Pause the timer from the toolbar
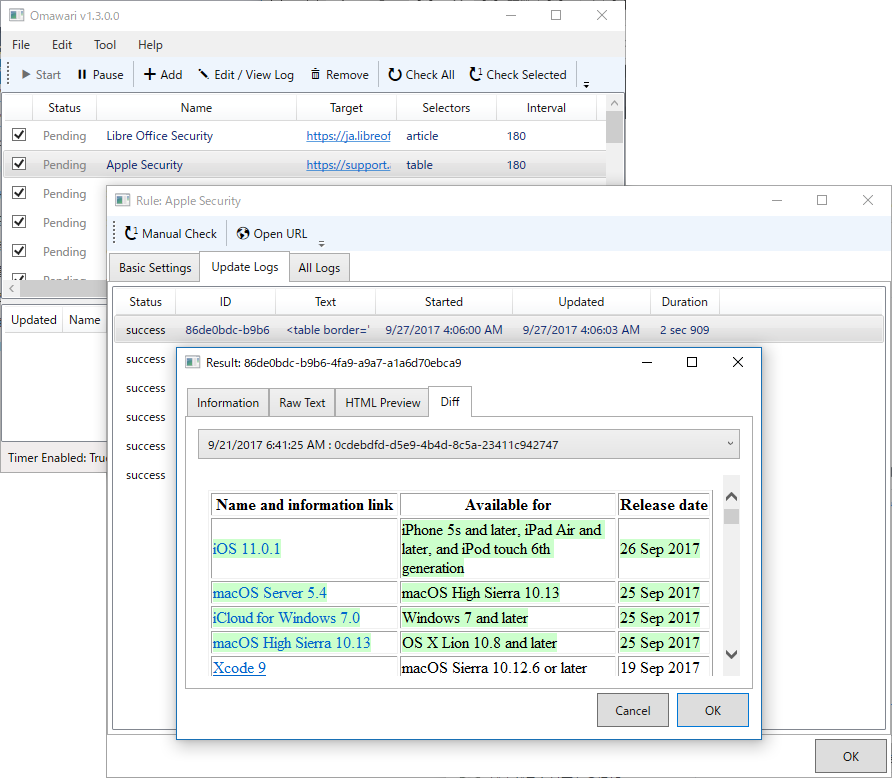The height and width of the screenshot is (778, 892). coord(100,75)
